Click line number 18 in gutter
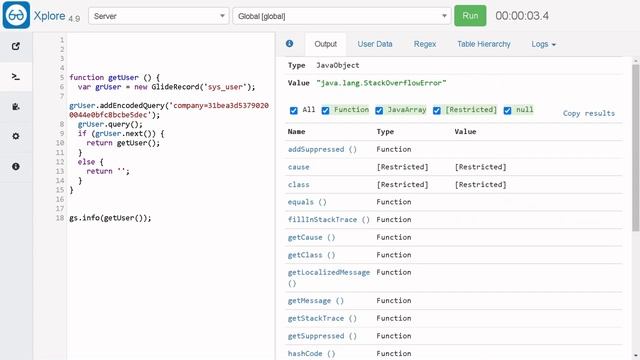Image resolution: width=640 pixels, height=360 pixels. (x=60, y=218)
